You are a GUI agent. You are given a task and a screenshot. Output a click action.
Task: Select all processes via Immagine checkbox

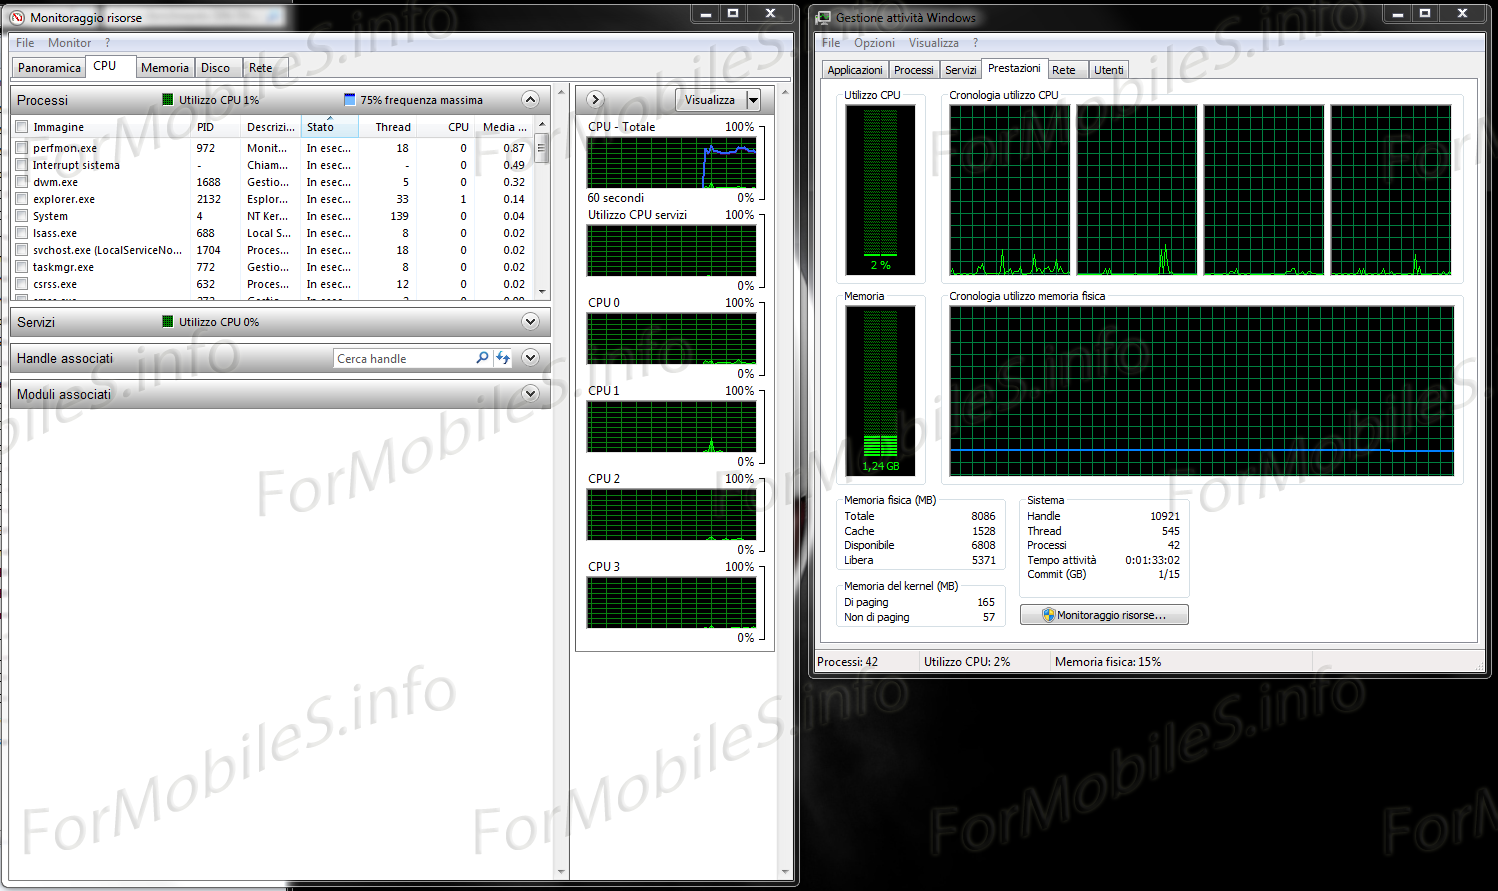tap(22, 127)
